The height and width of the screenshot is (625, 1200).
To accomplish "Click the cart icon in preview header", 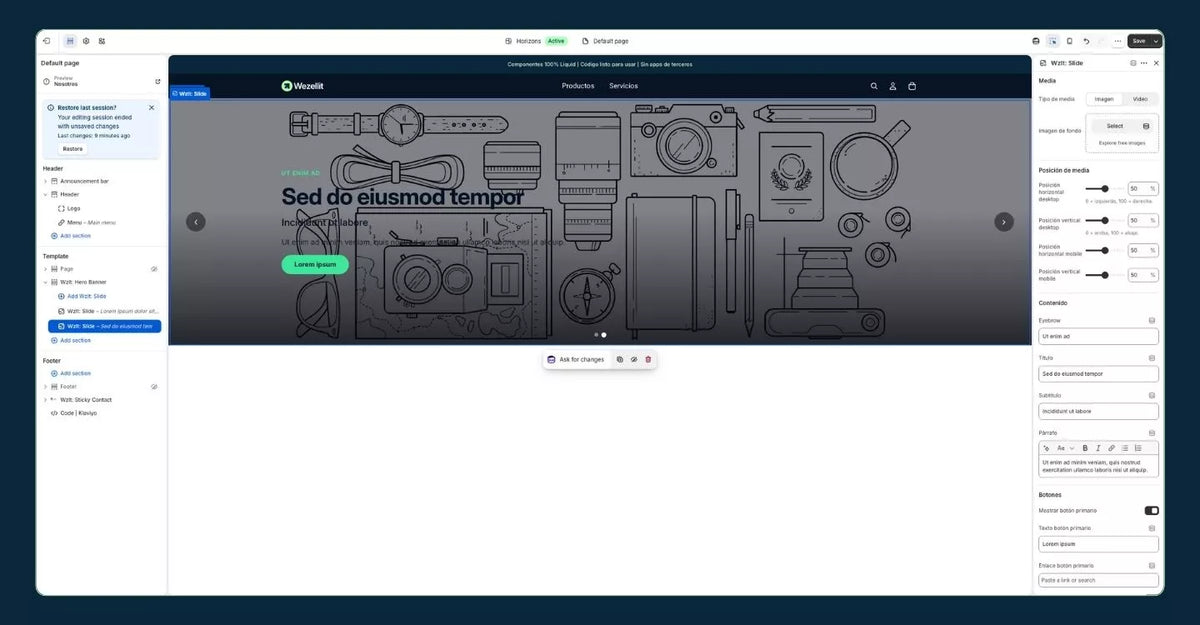I will pyautogui.click(x=912, y=86).
